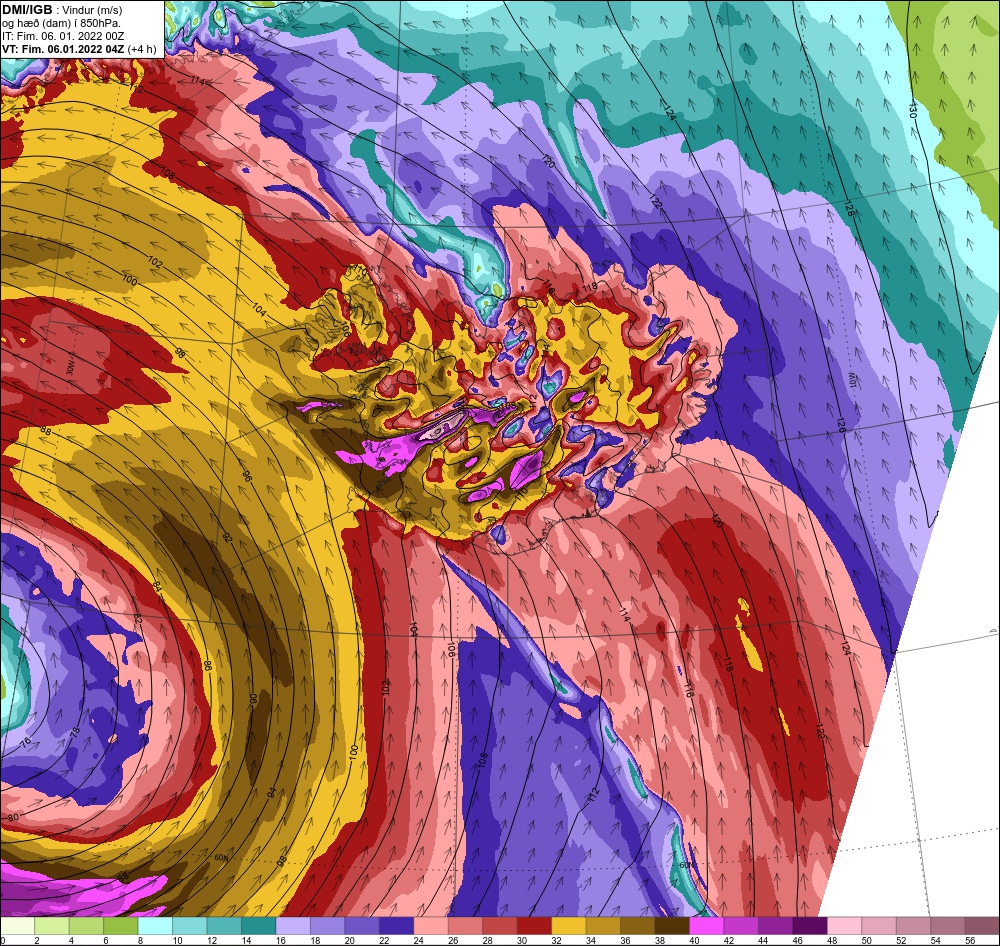The image size is (1000, 946).
Task: Select the legend scale number '30'
Action: tap(522, 940)
